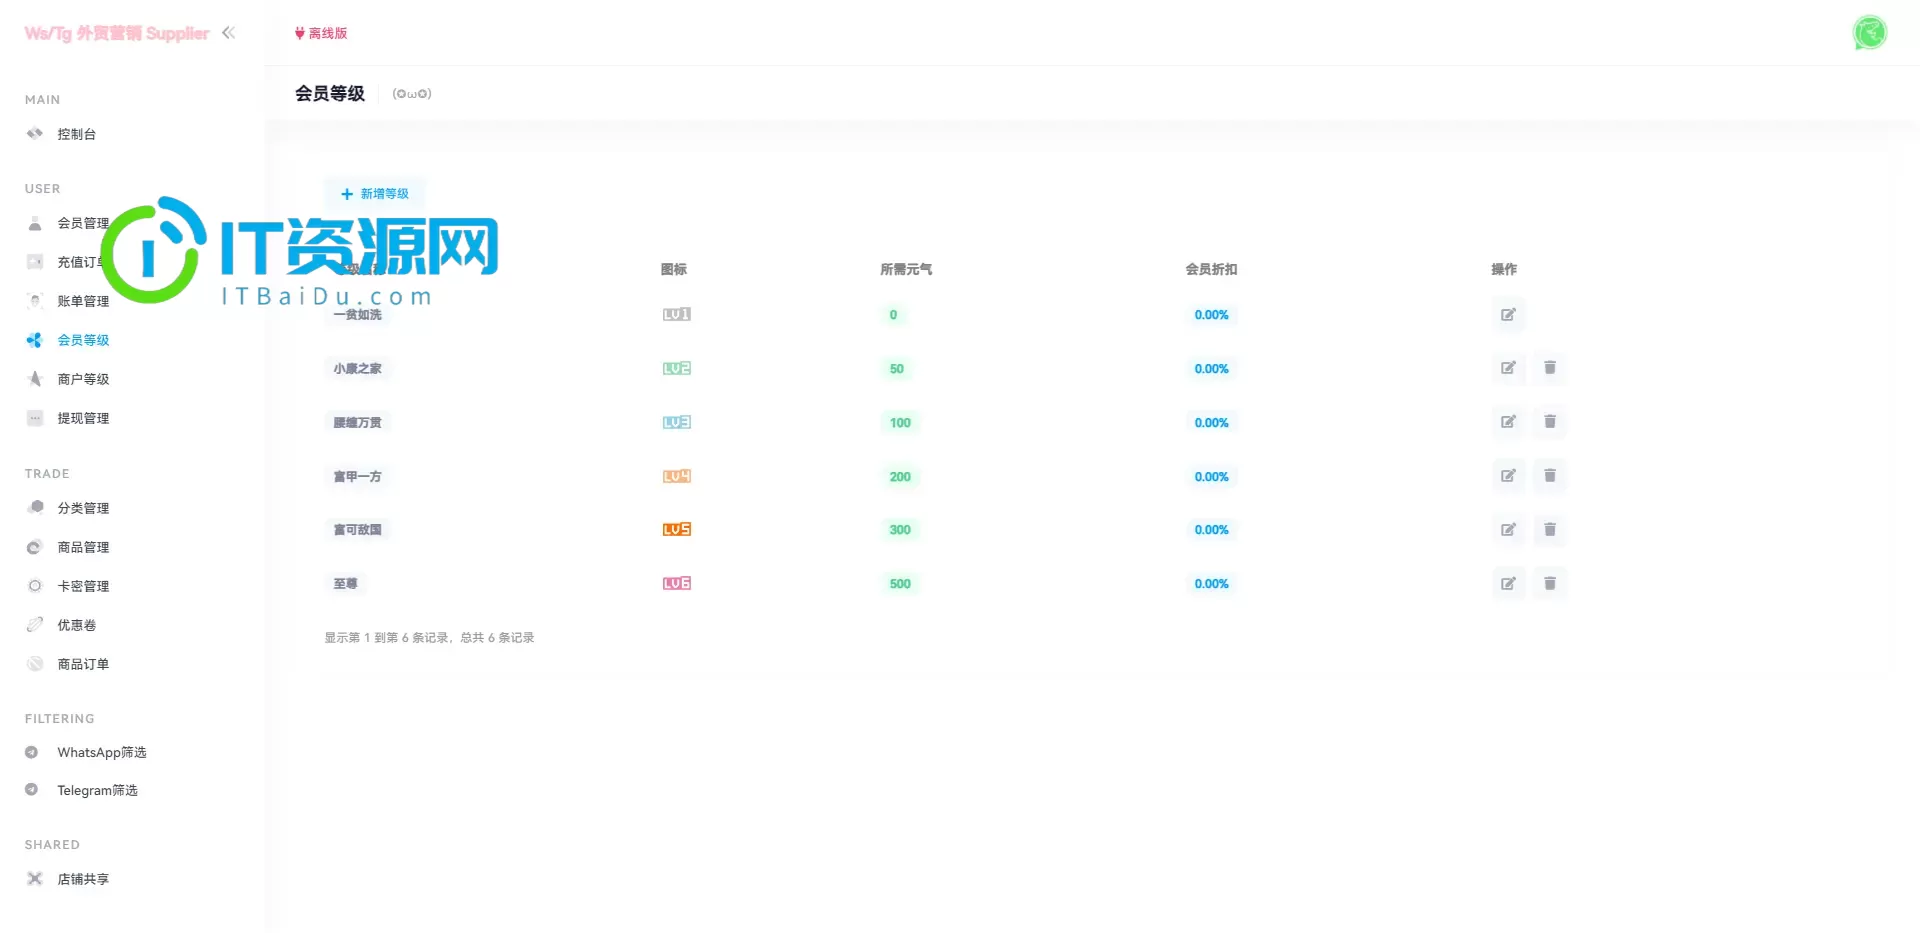Viewport: 1920px width, 933px height.
Task: Open 账单管理 in sidebar
Action: (83, 301)
